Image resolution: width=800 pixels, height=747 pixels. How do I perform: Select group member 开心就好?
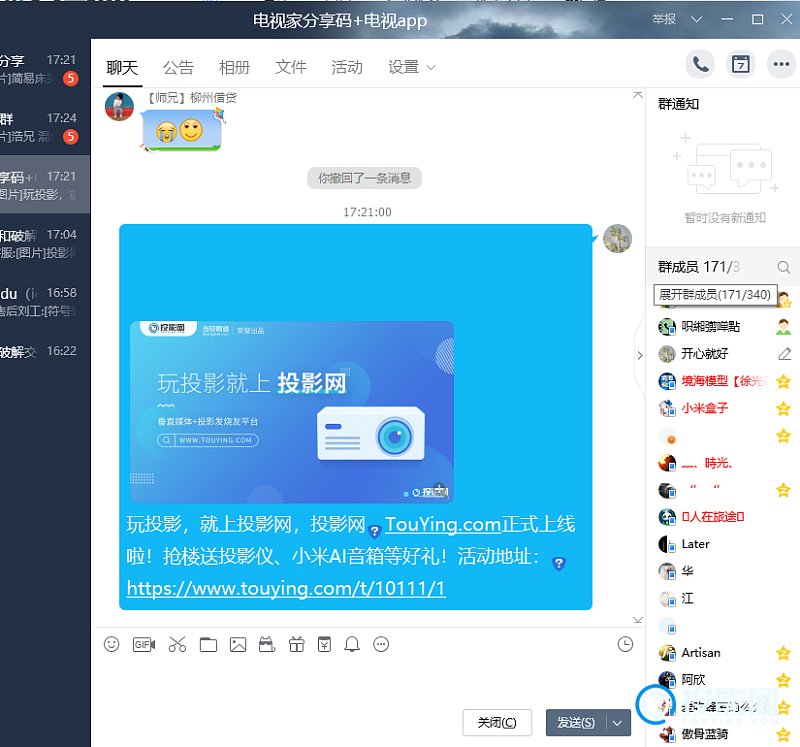click(705, 354)
